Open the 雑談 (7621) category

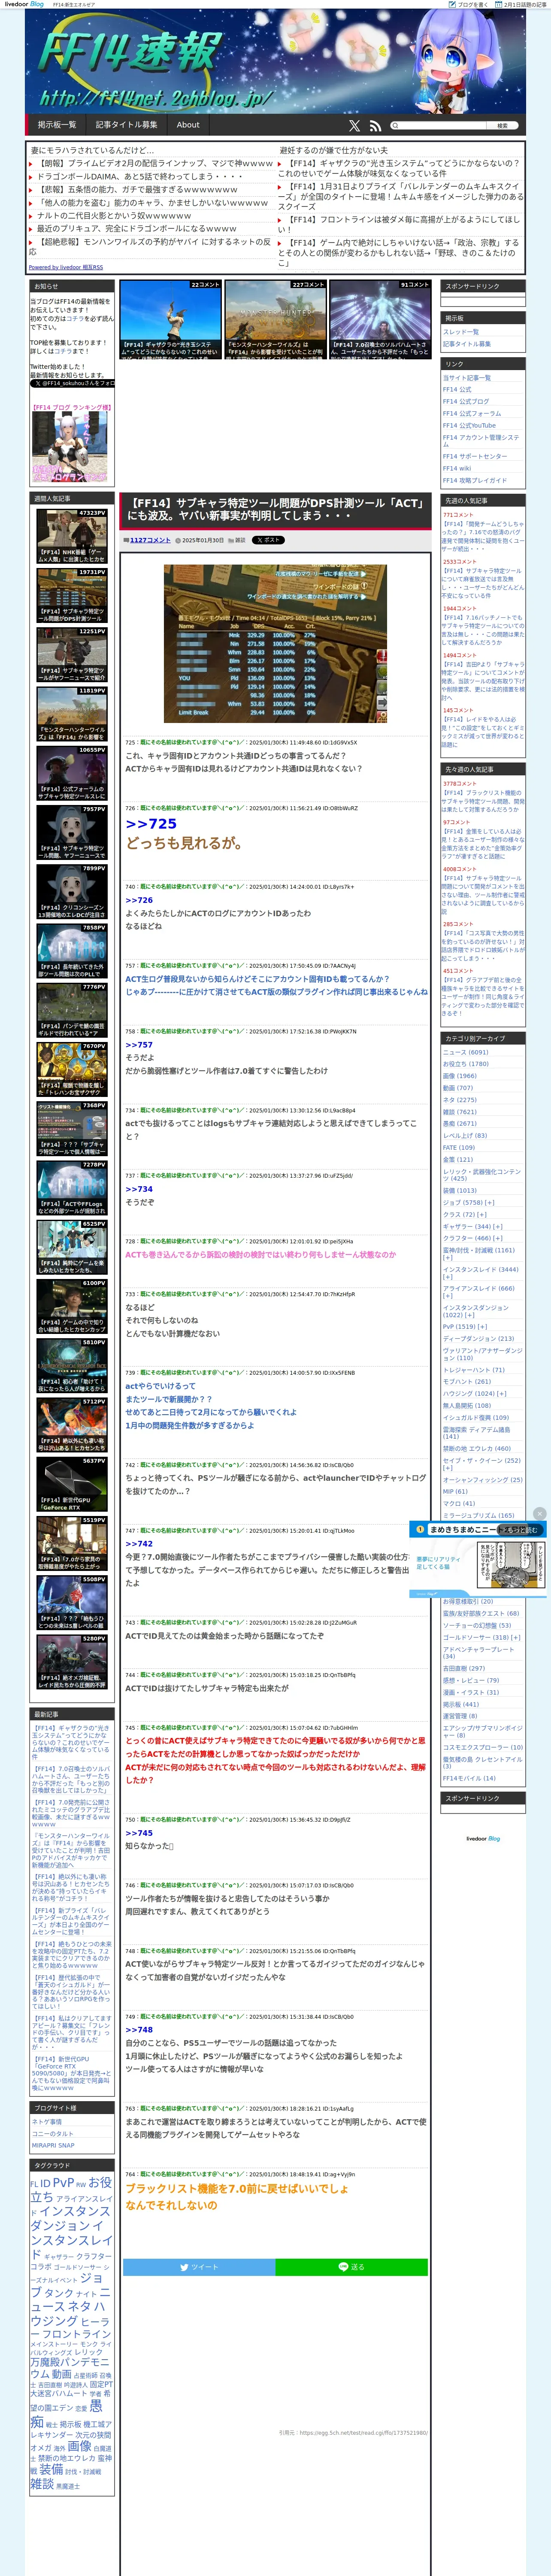coord(460,1111)
